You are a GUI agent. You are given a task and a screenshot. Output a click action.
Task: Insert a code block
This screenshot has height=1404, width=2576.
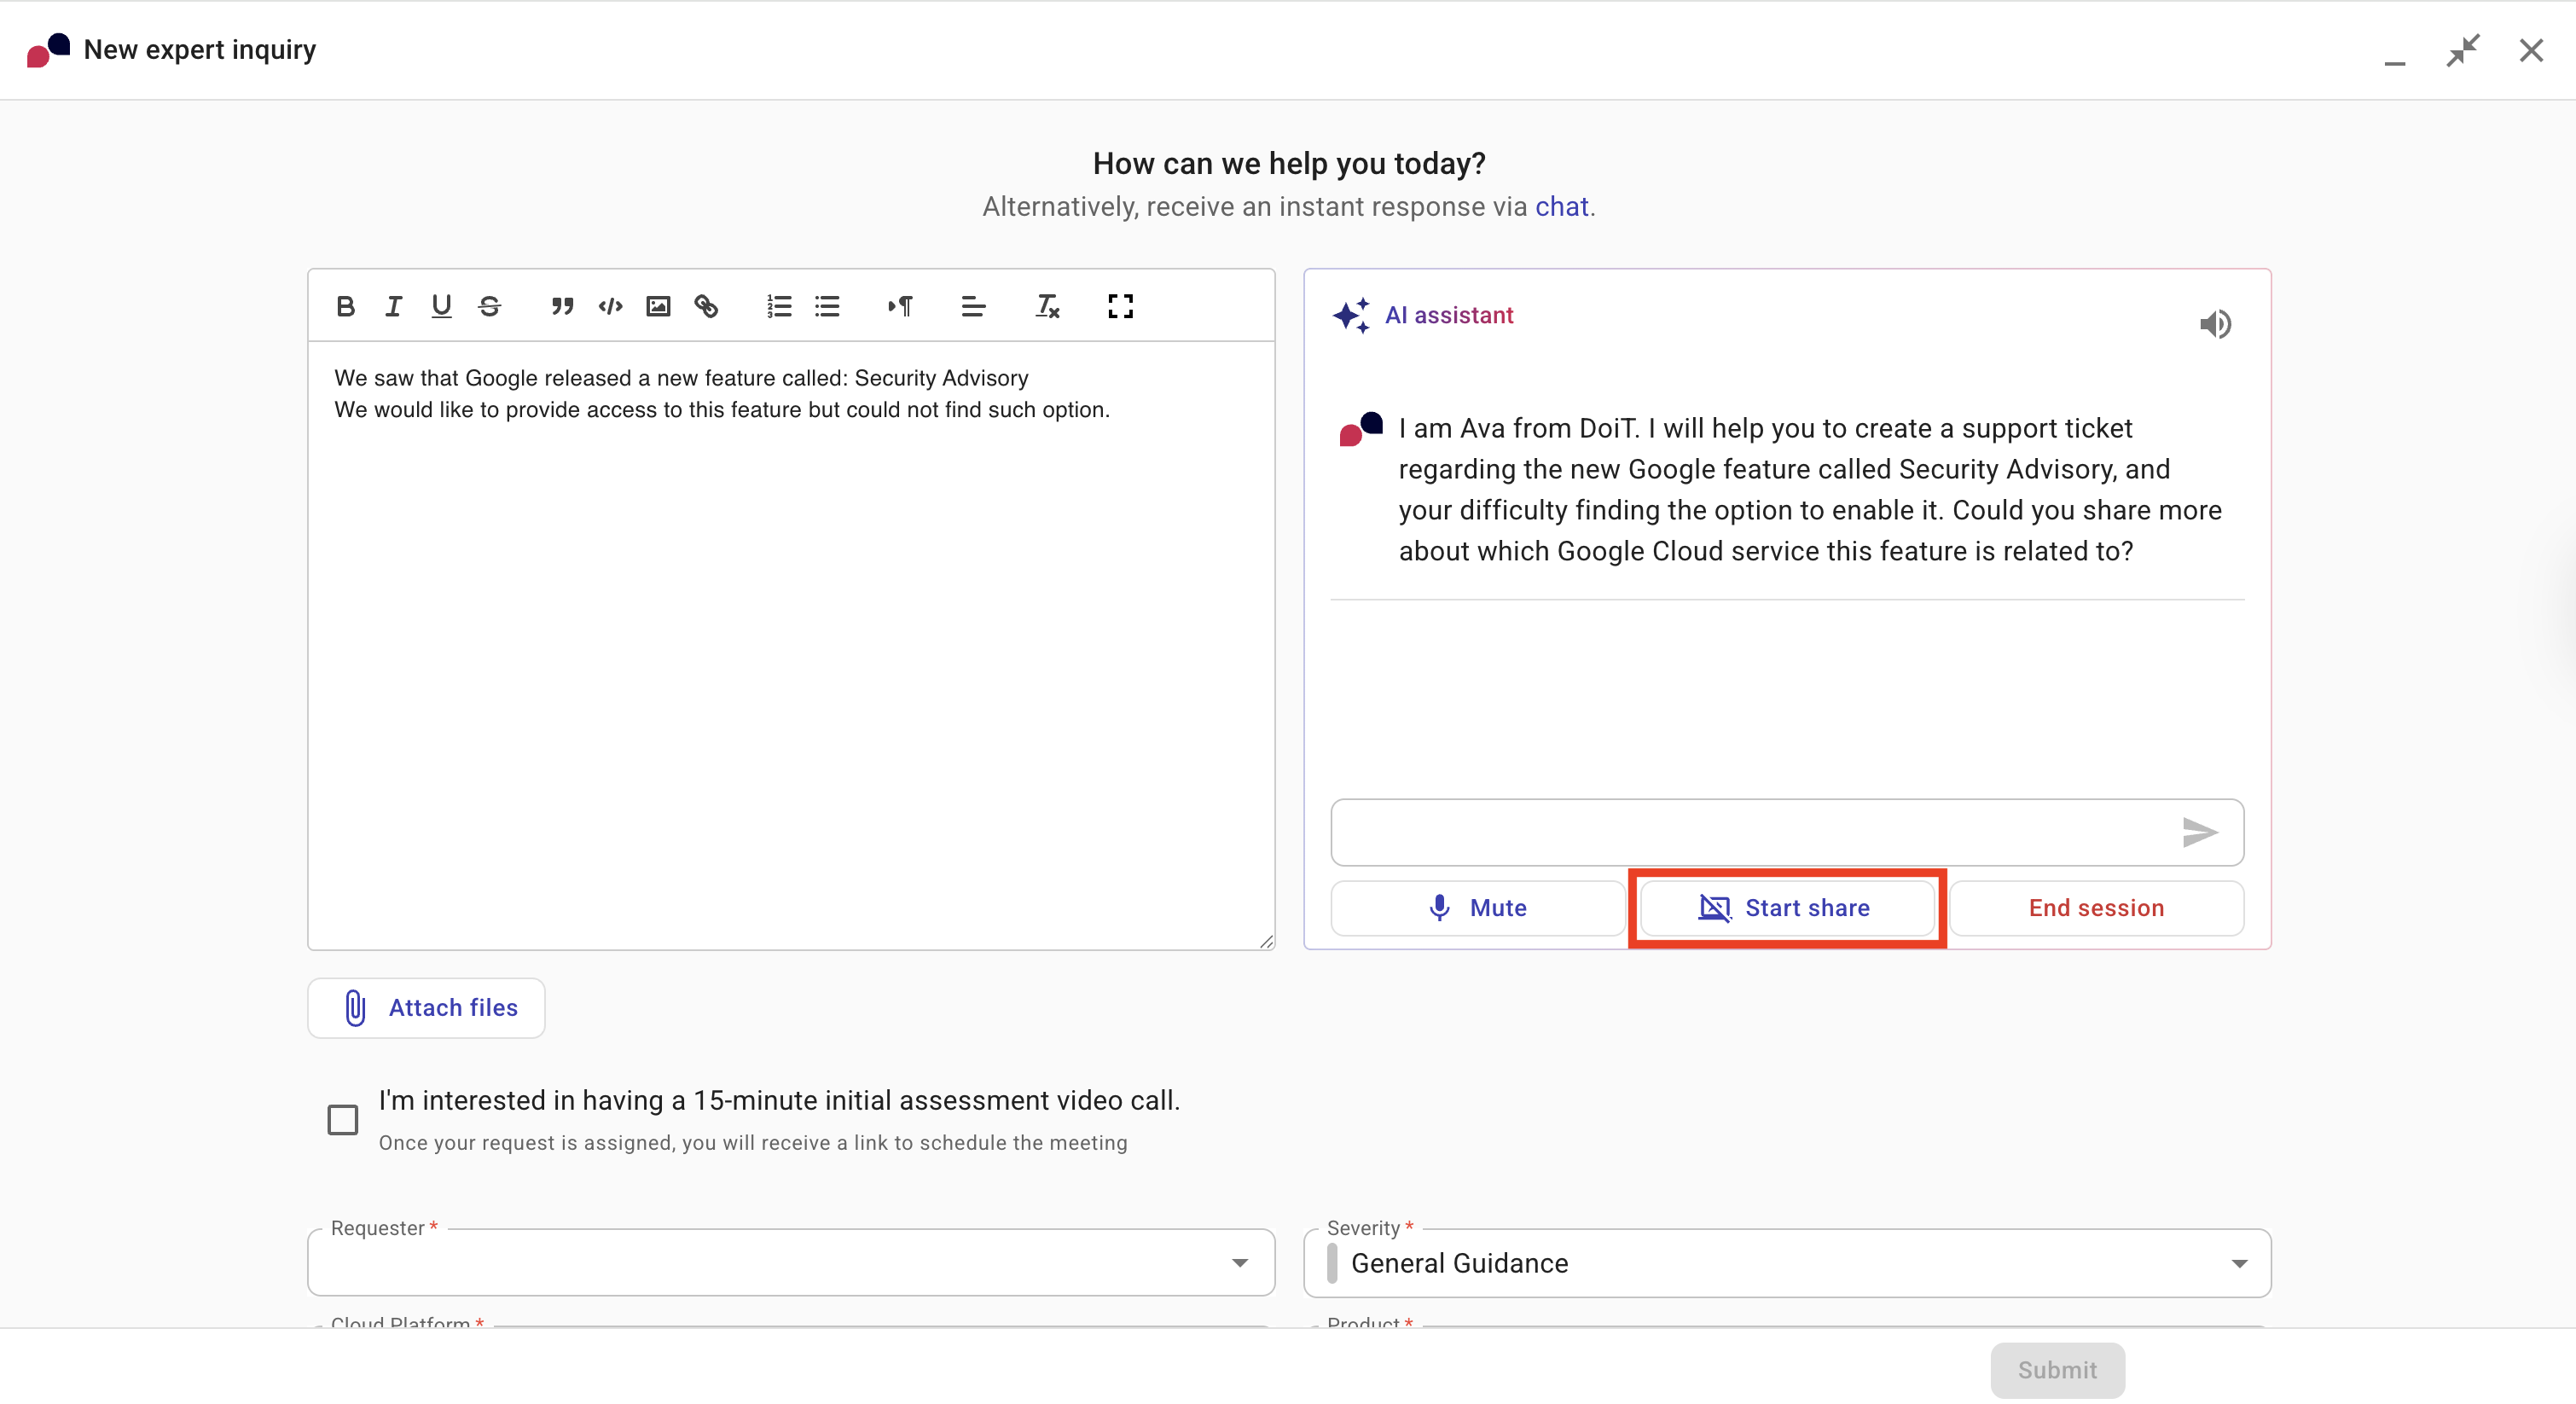610,306
